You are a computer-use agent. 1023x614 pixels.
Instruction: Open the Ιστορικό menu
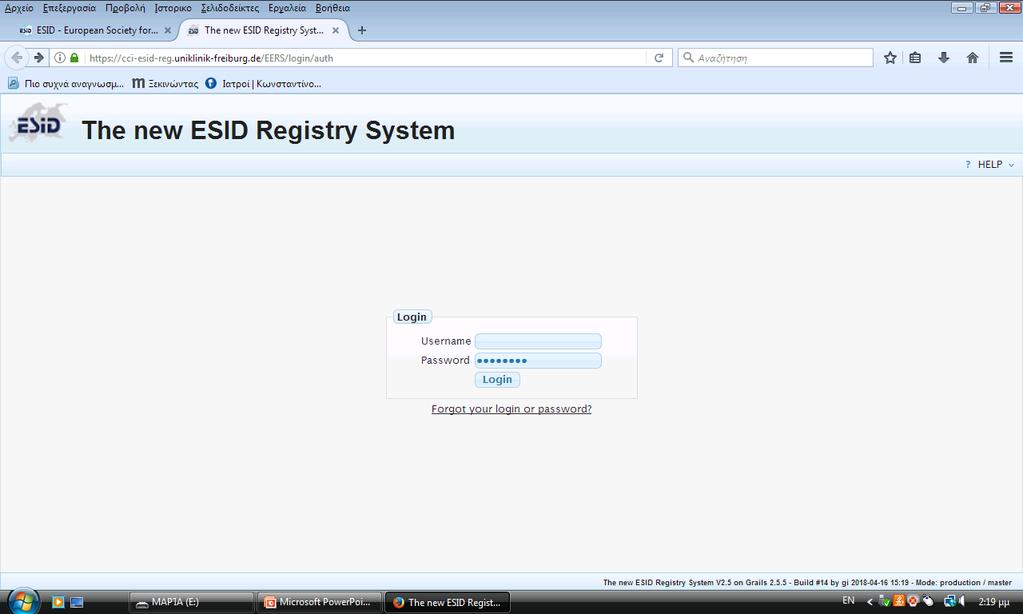[173, 8]
